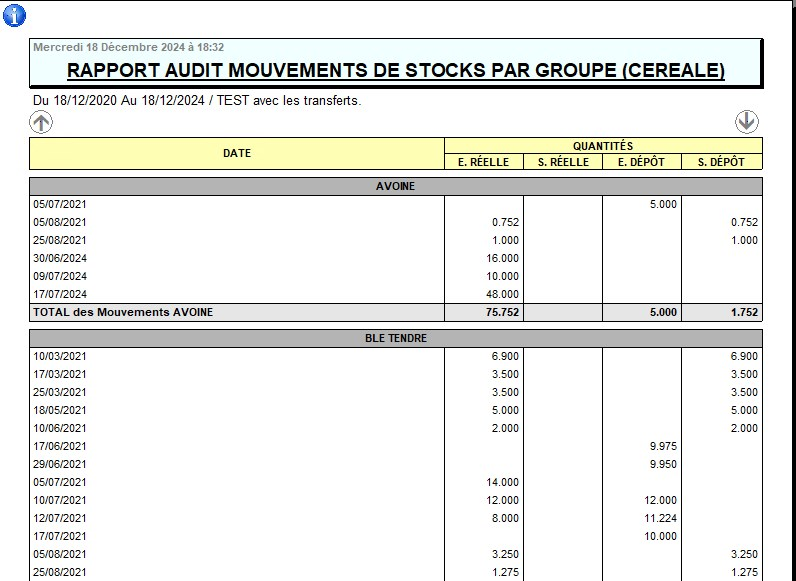Click the E. RÉELLE column header
This screenshot has width=796, height=581.
[483, 162]
